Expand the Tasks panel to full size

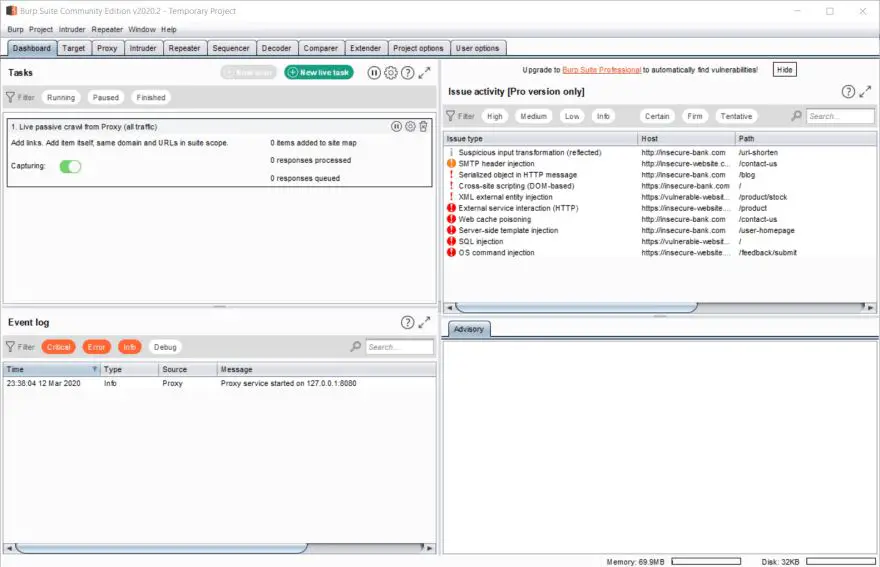click(x=425, y=73)
